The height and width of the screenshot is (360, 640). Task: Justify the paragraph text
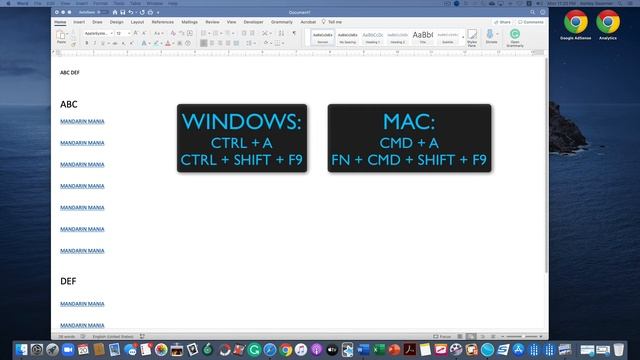pyautogui.click(x=228, y=43)
